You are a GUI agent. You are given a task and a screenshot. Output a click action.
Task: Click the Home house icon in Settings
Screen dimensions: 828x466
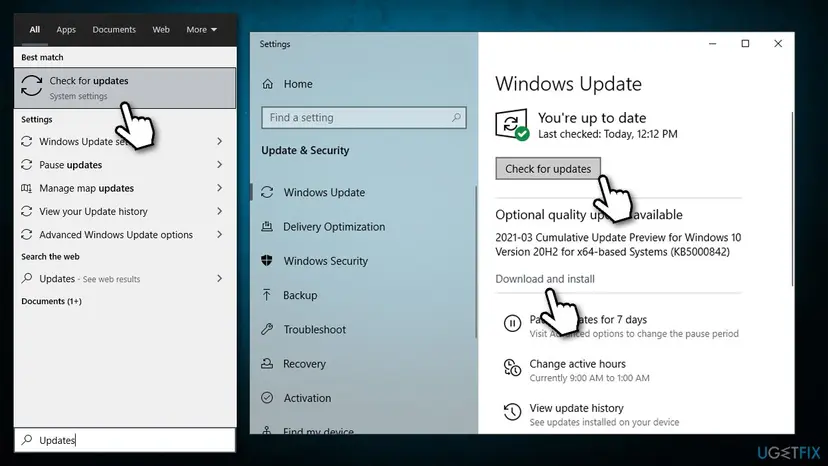pos(268,84)
